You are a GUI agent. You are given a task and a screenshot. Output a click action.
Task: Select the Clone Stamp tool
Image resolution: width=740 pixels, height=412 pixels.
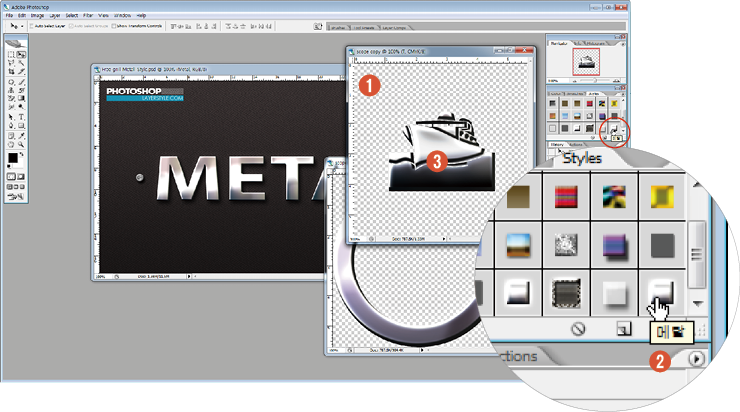[x=12, y=90]
